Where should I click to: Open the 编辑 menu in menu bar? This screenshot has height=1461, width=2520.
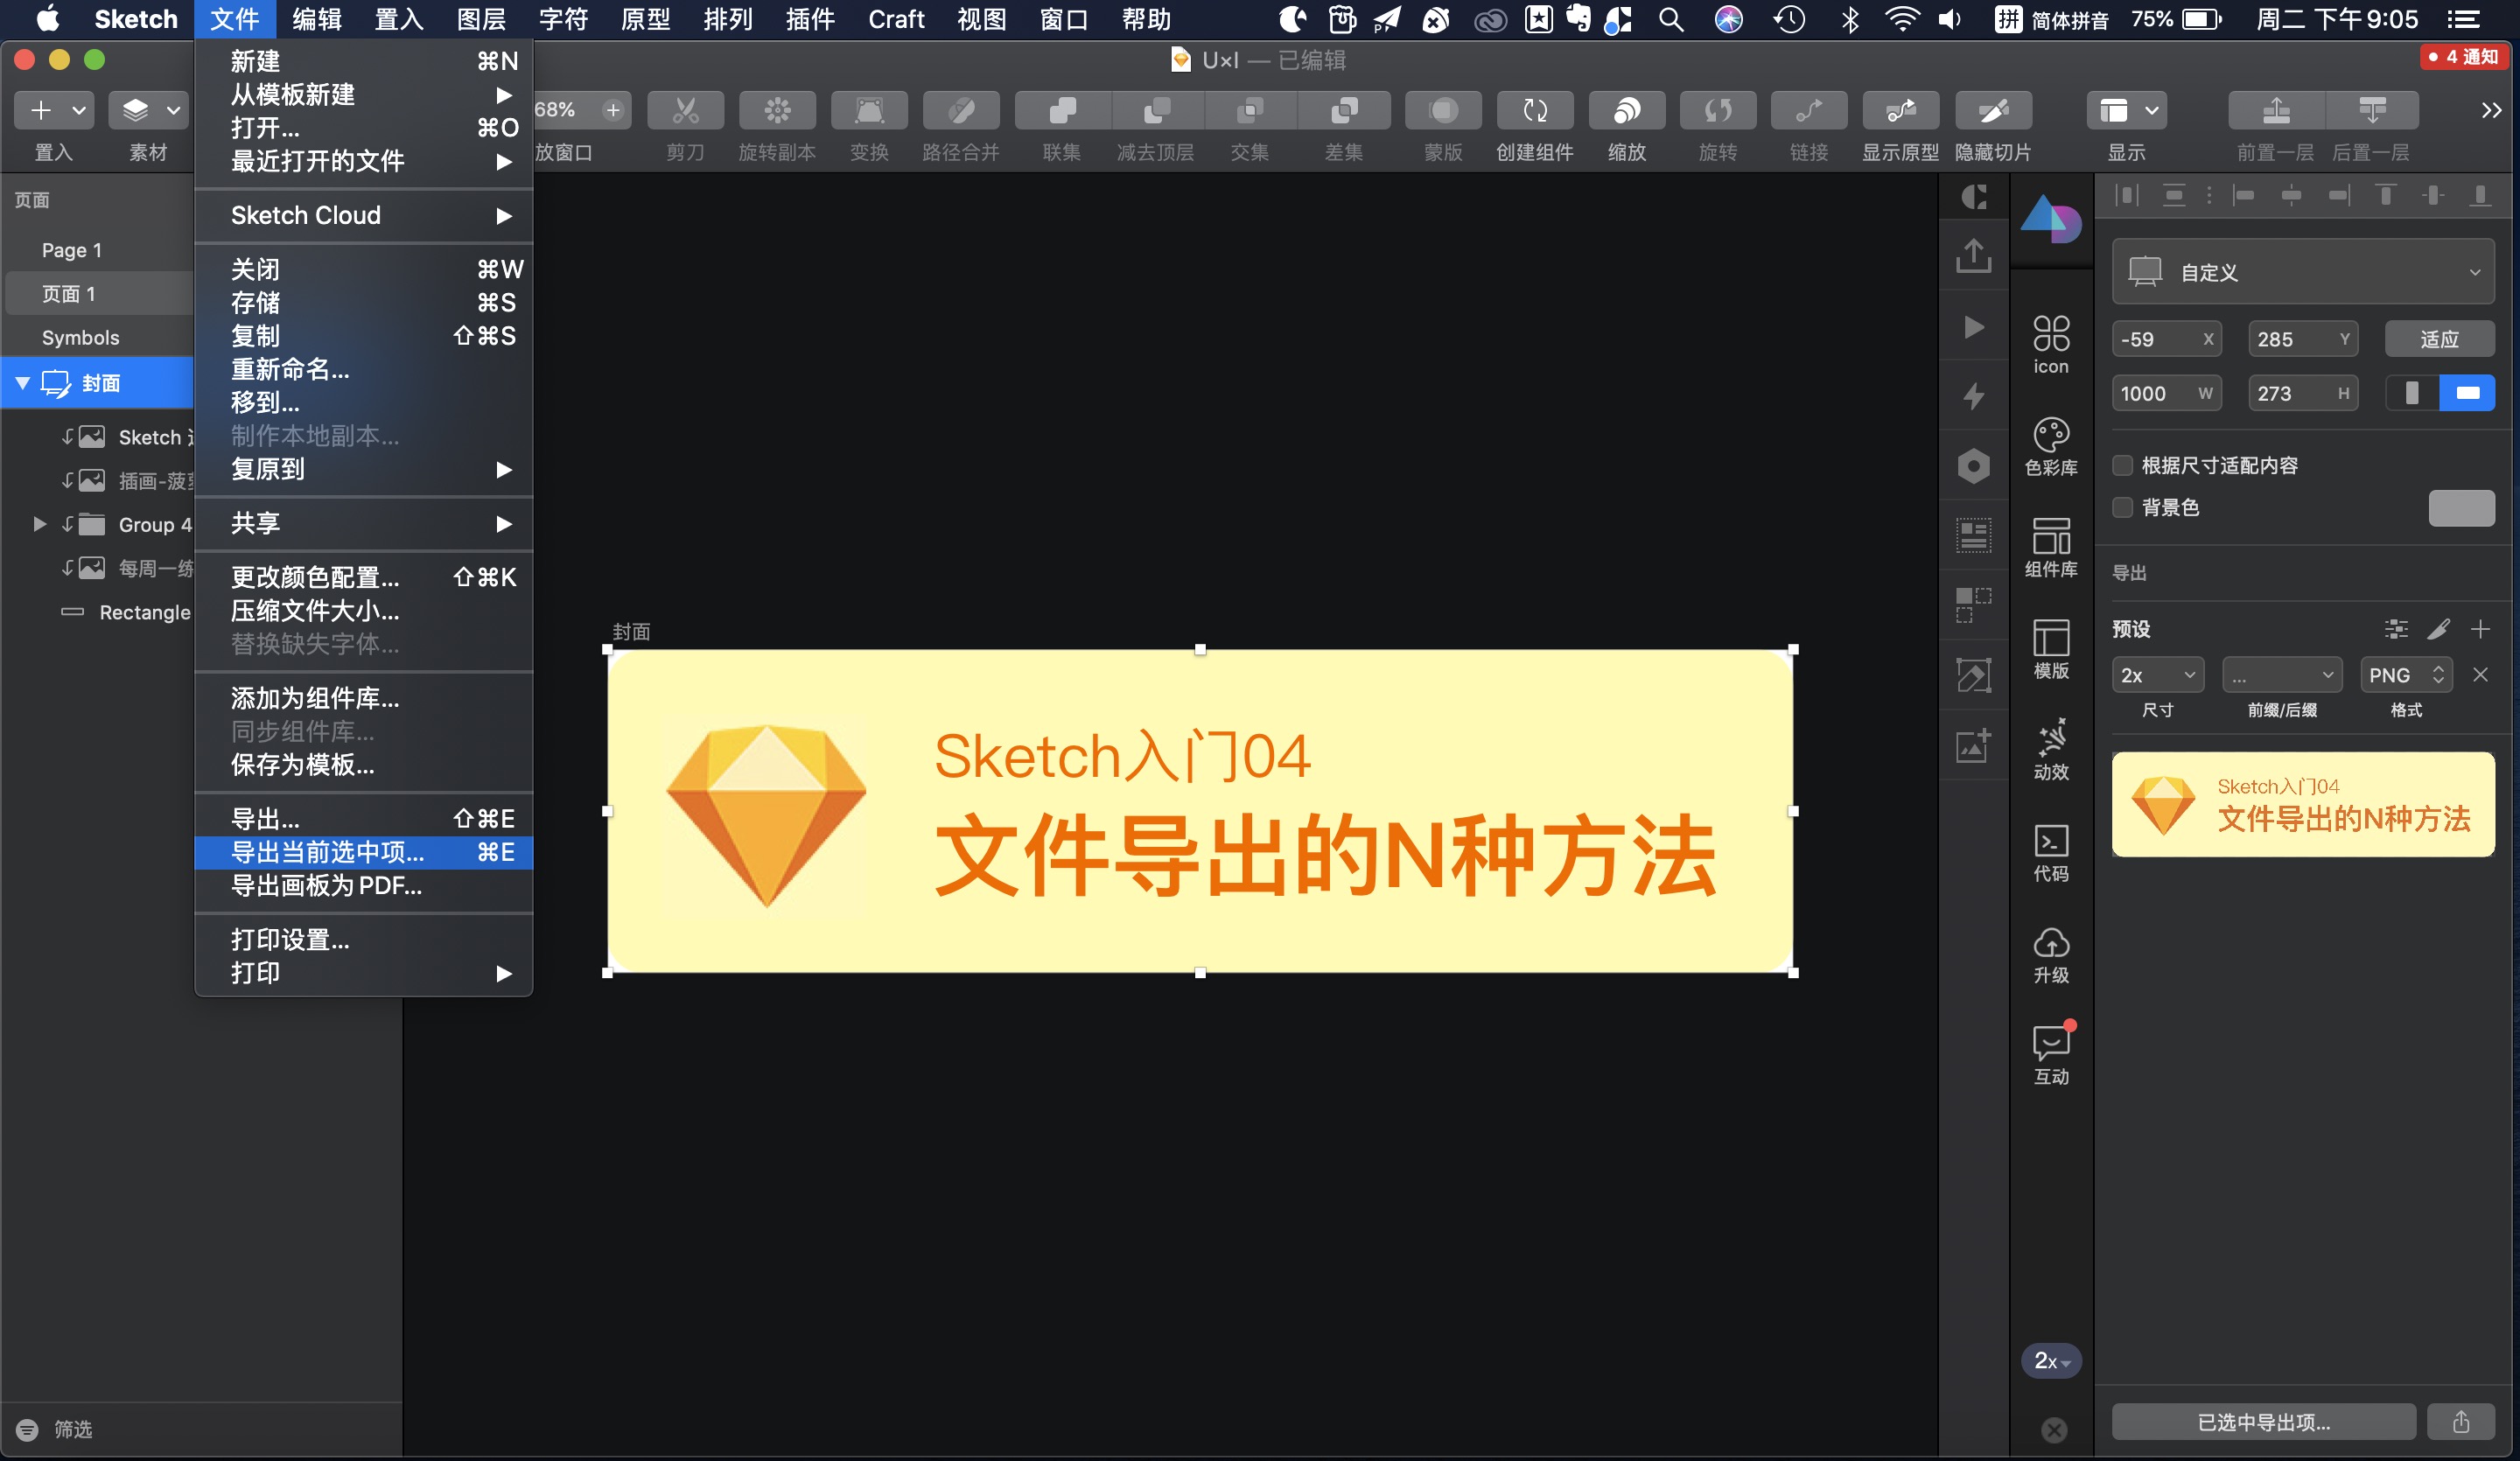coord(316,19)
